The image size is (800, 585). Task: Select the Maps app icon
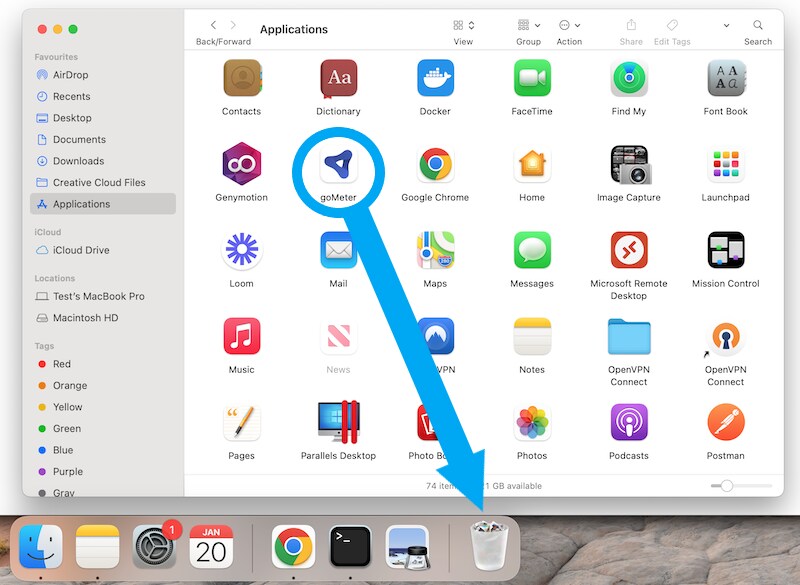(x=435, y=250)
